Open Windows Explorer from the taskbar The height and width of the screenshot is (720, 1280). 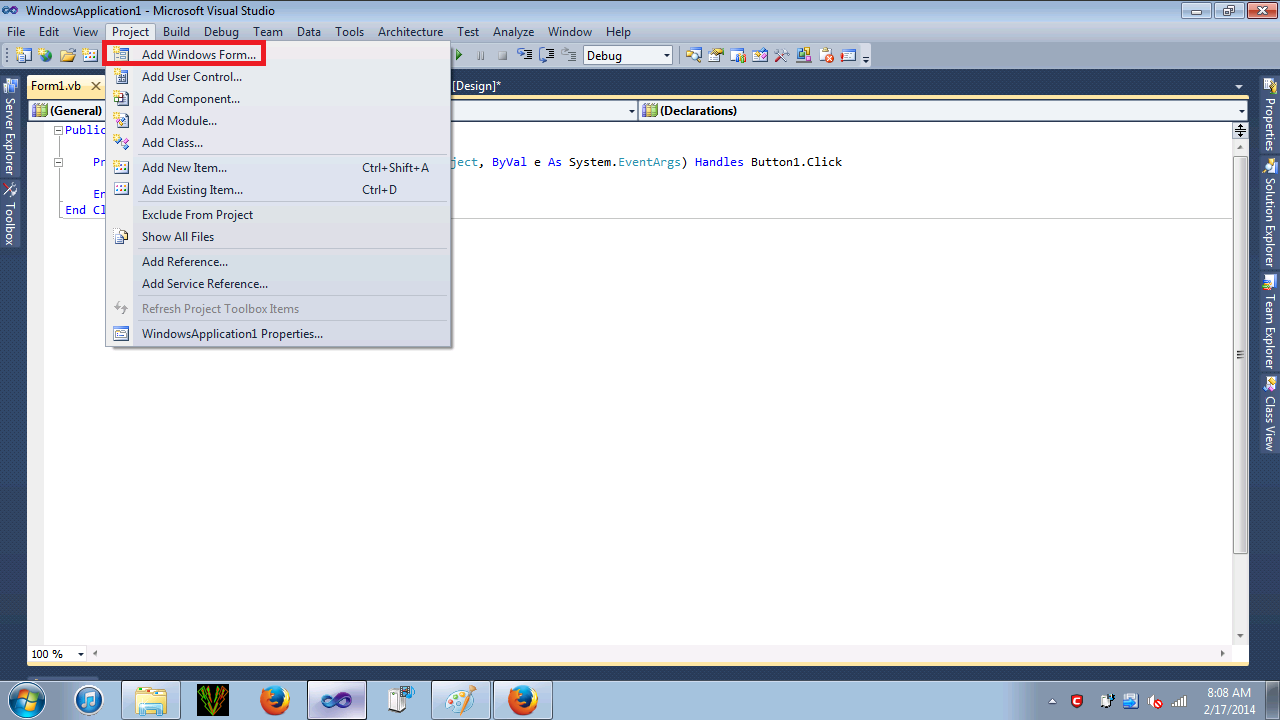tap(150, 700)
